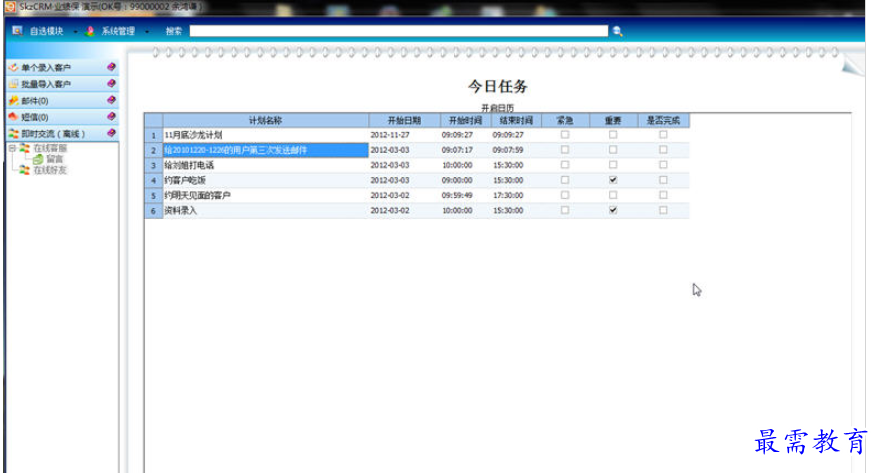Toggle 紧急 checkbox for row 2 email task

tap(565, 150)
